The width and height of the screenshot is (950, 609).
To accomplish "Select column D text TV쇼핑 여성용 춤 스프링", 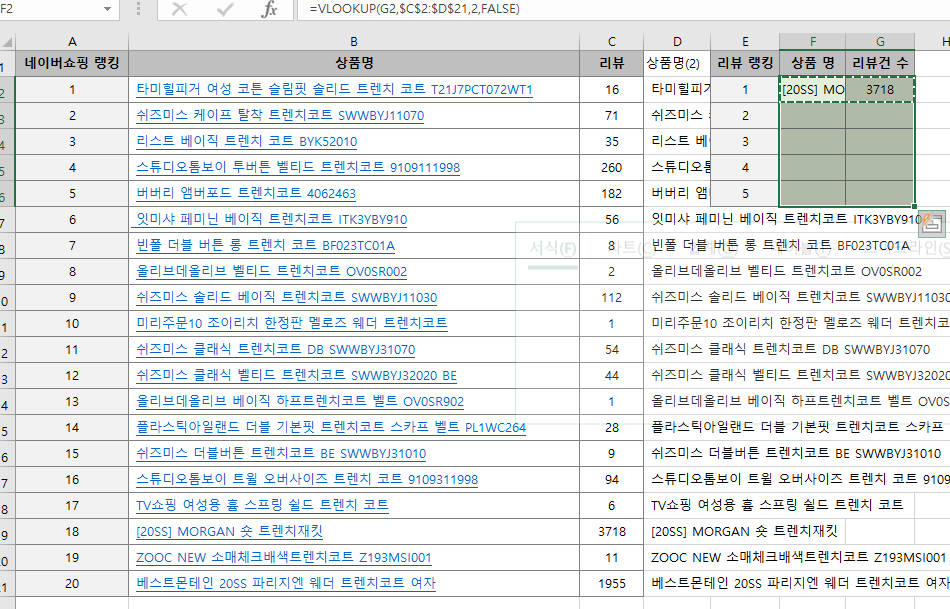I will tap(777, 505).
